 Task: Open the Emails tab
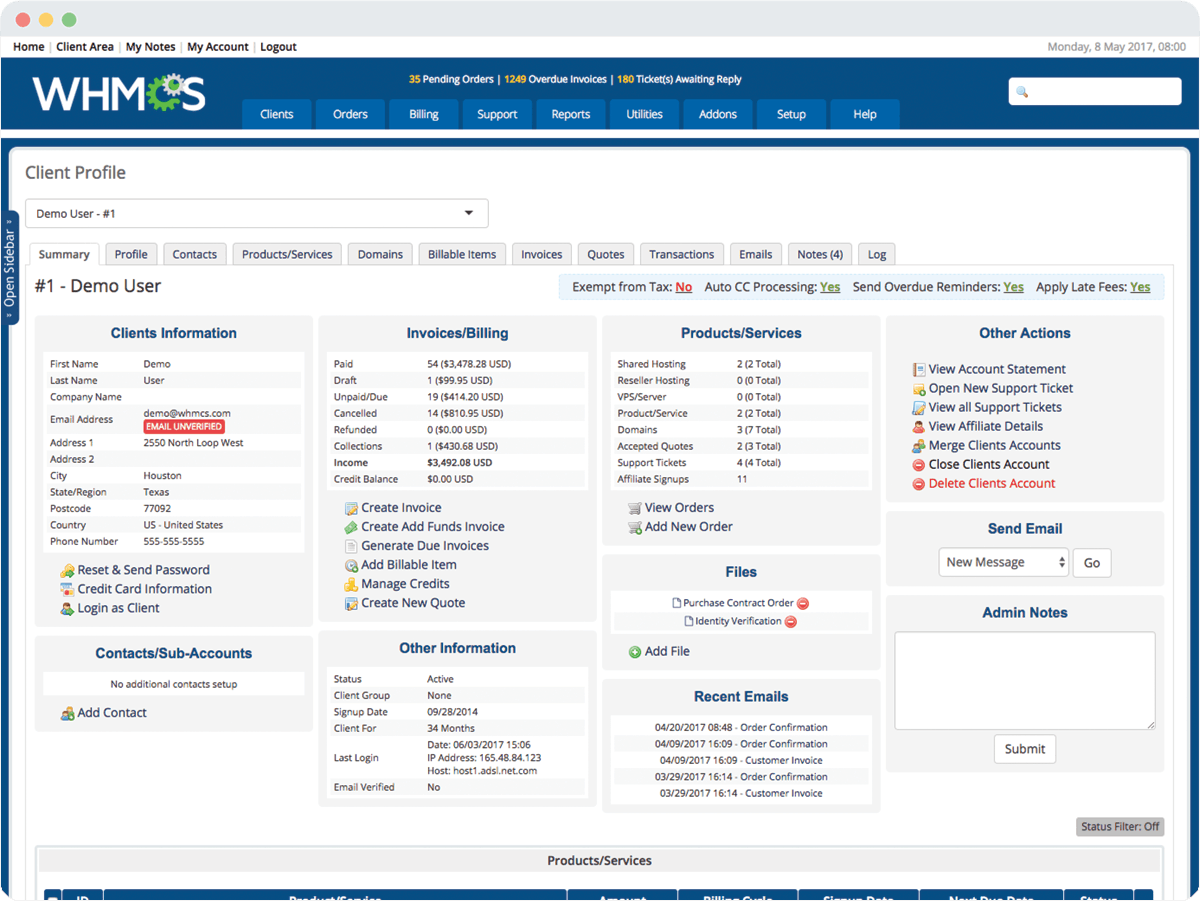coord(756,255)
